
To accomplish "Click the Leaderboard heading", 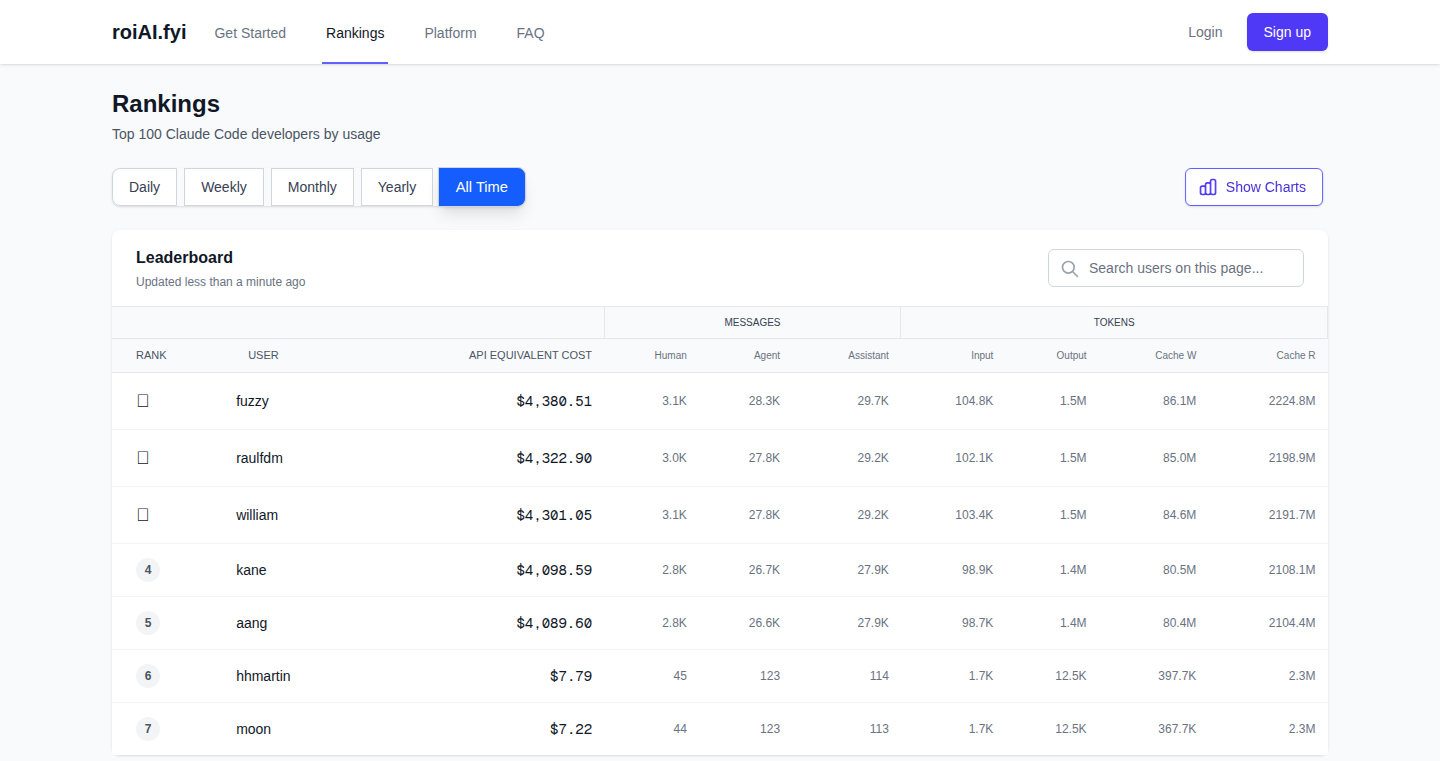I will [184, 257].
